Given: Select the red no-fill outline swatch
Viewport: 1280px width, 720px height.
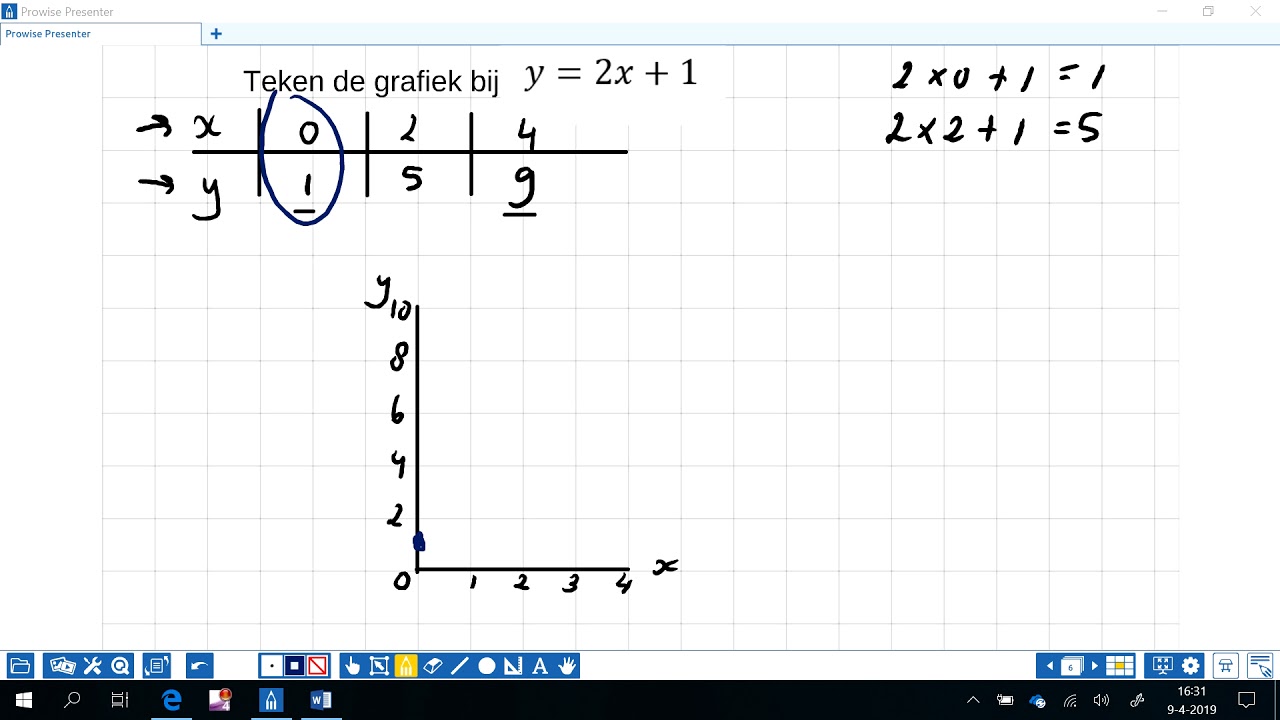Looking at the screenshot, I should click(317, 666).
